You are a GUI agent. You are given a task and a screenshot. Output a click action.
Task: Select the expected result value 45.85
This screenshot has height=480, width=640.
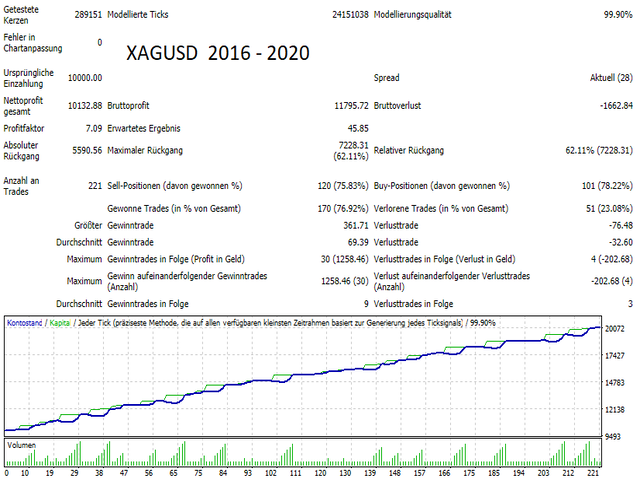pos(358,129)
